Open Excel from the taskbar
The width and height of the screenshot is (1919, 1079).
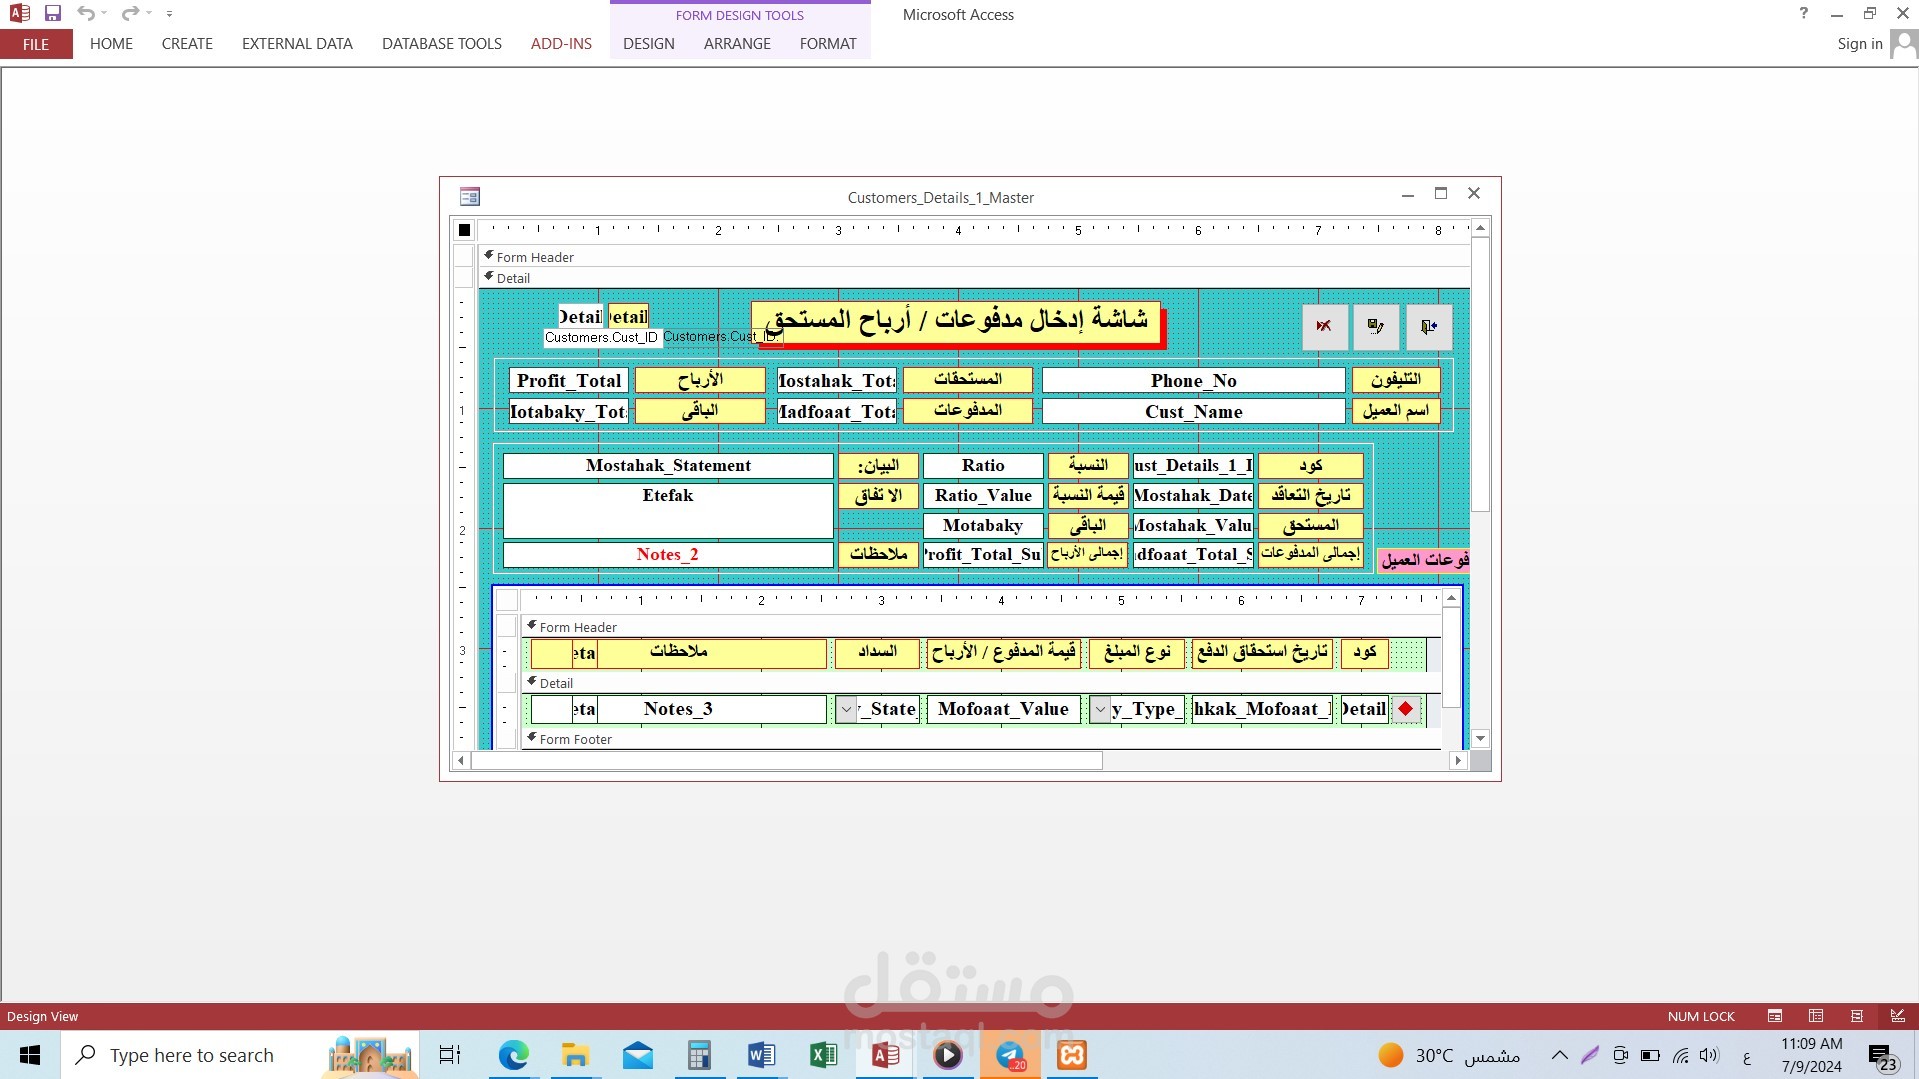point(823,1055)
